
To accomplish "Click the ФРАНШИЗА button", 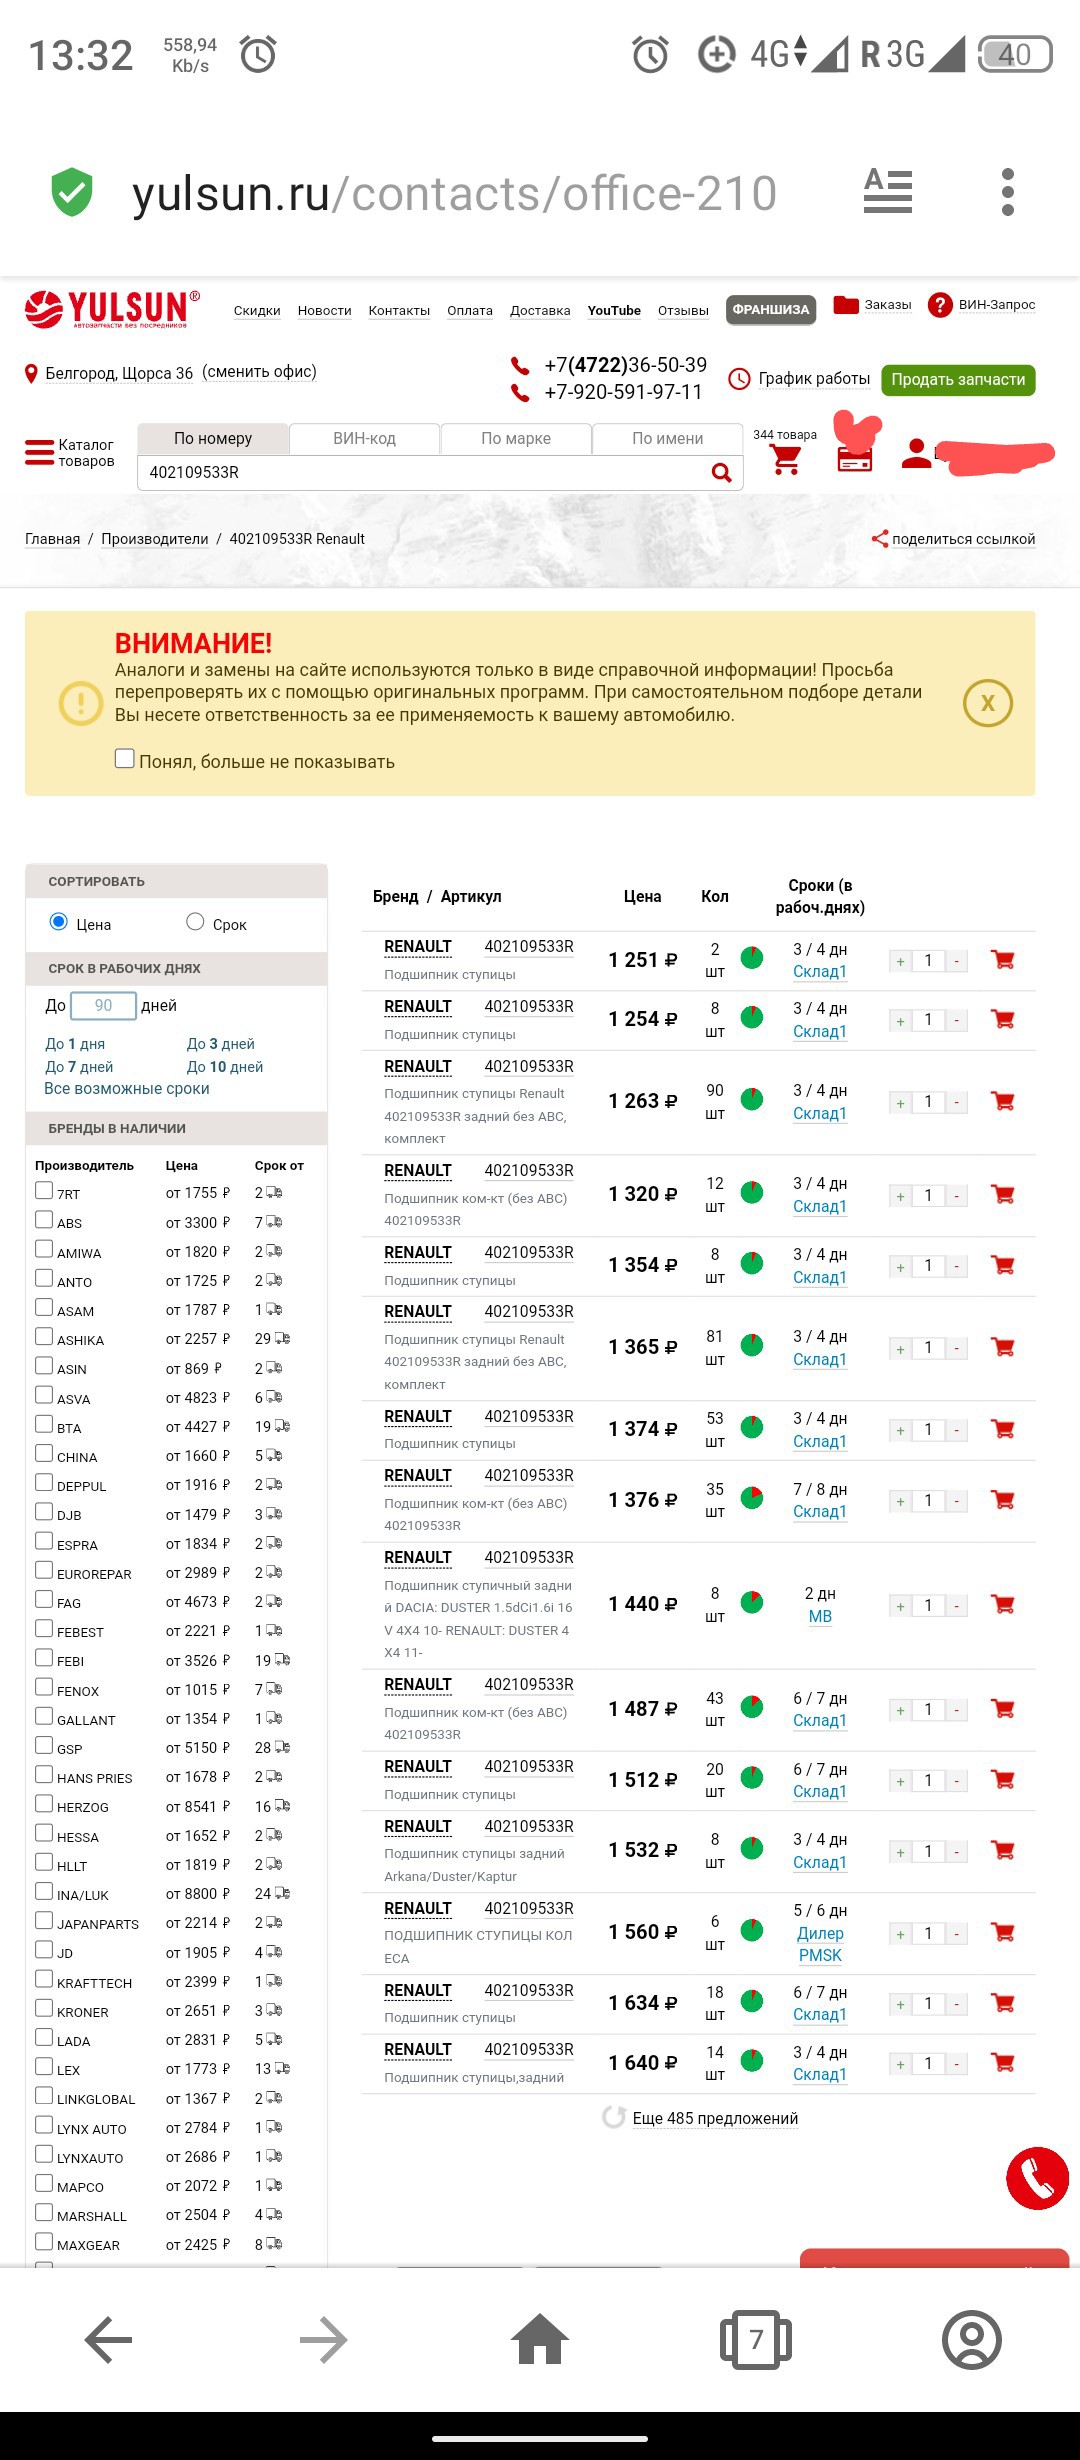I will 771,310.
